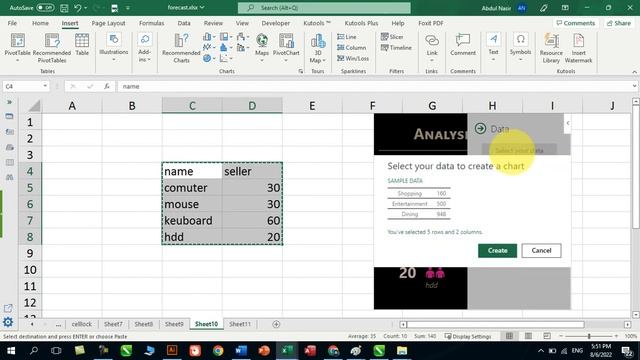Open the Symbols group
Image resolution: width=640 pixels, height=360 pixels.
520,47
